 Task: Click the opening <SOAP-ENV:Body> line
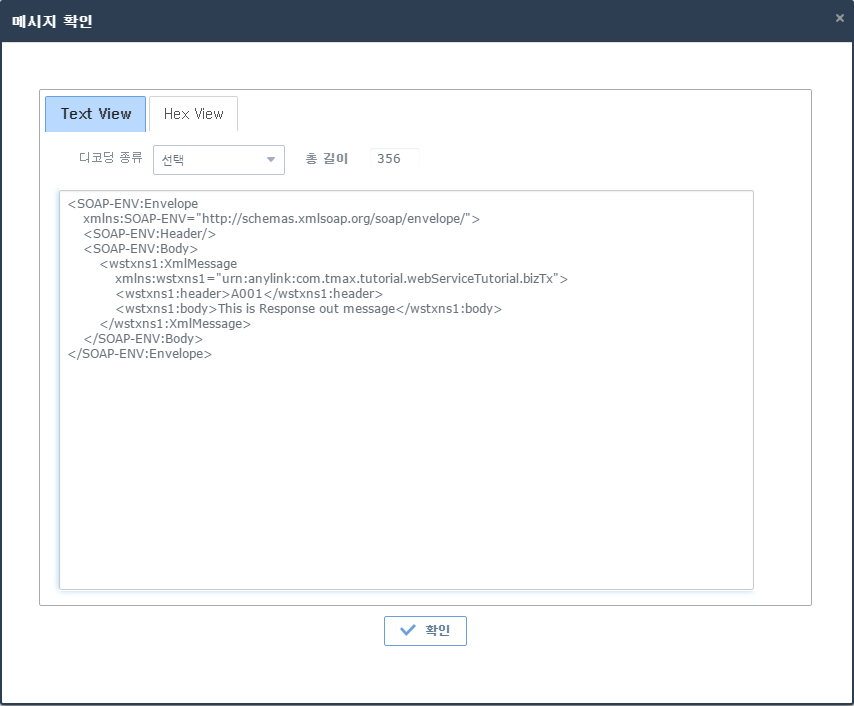(x=141, y=249)
